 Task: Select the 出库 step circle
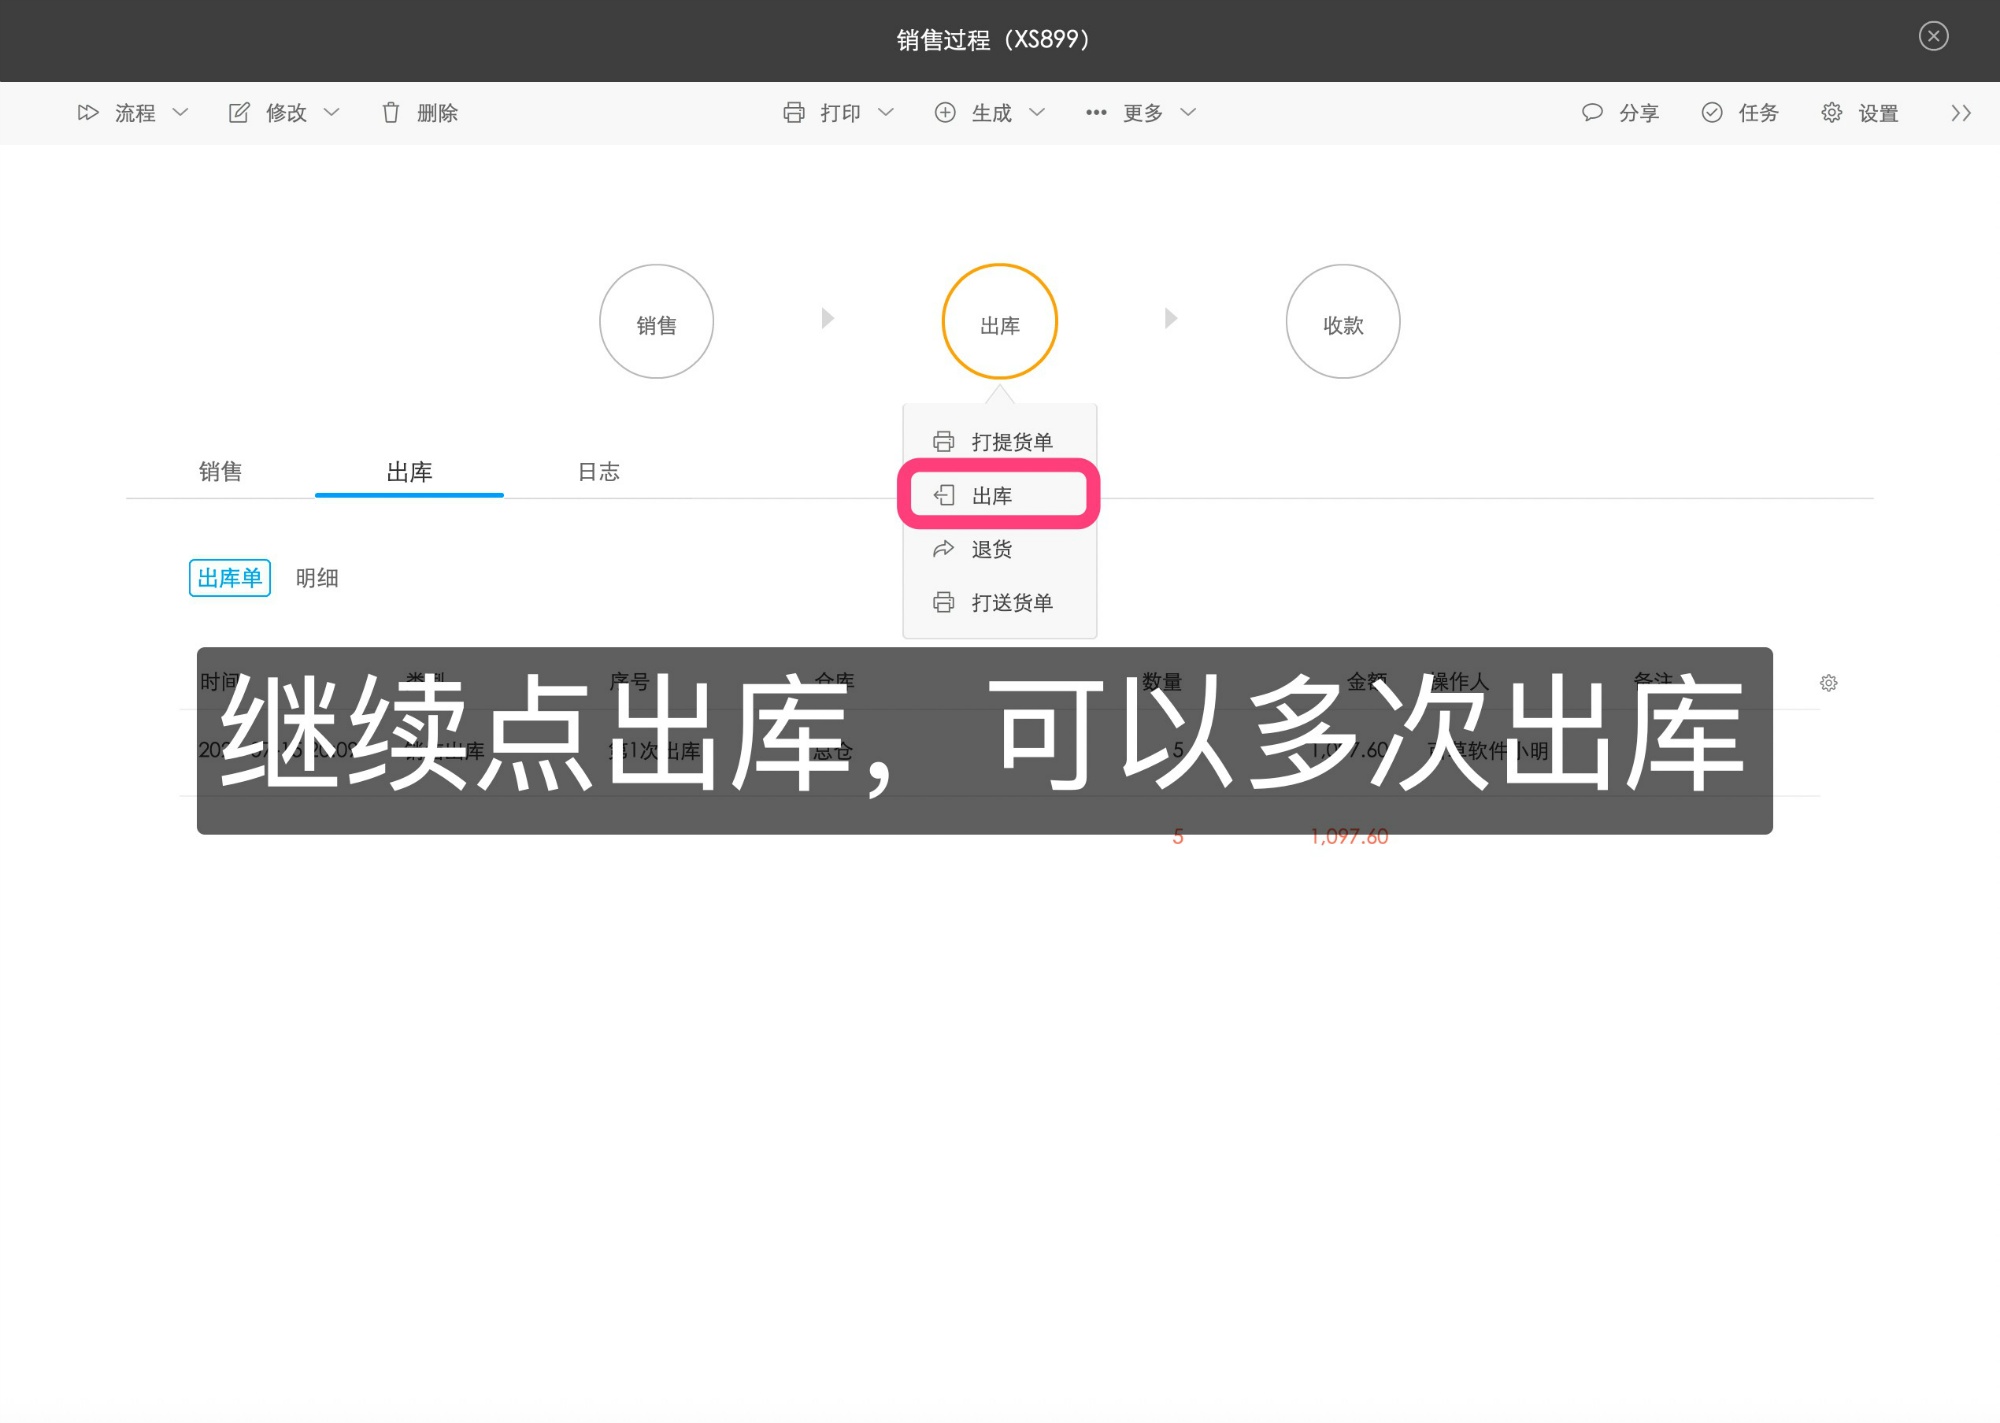(x=1000, y=322)
